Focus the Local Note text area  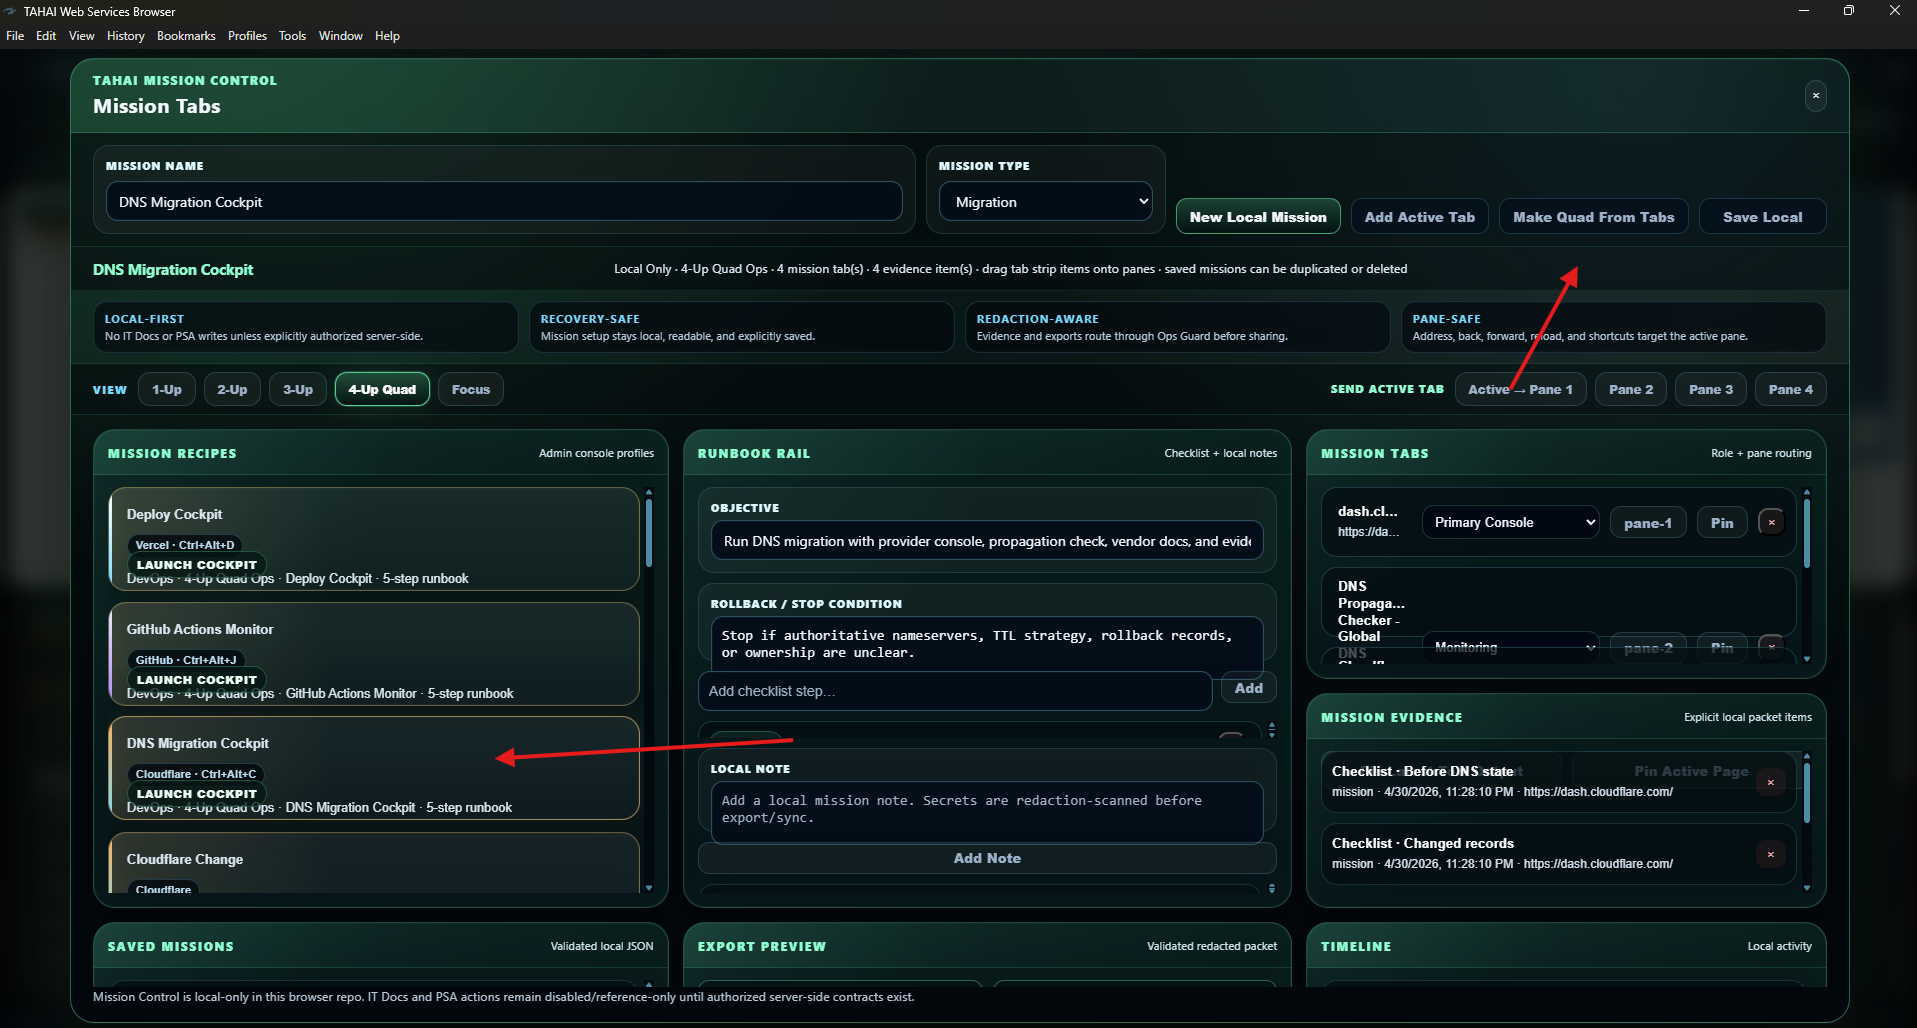987,811
